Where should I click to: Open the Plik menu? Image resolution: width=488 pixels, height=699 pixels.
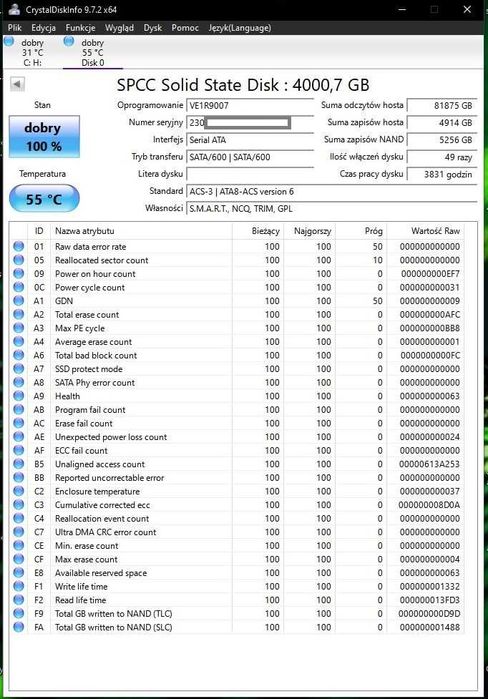pyautogui.click(x=14, y=28)
